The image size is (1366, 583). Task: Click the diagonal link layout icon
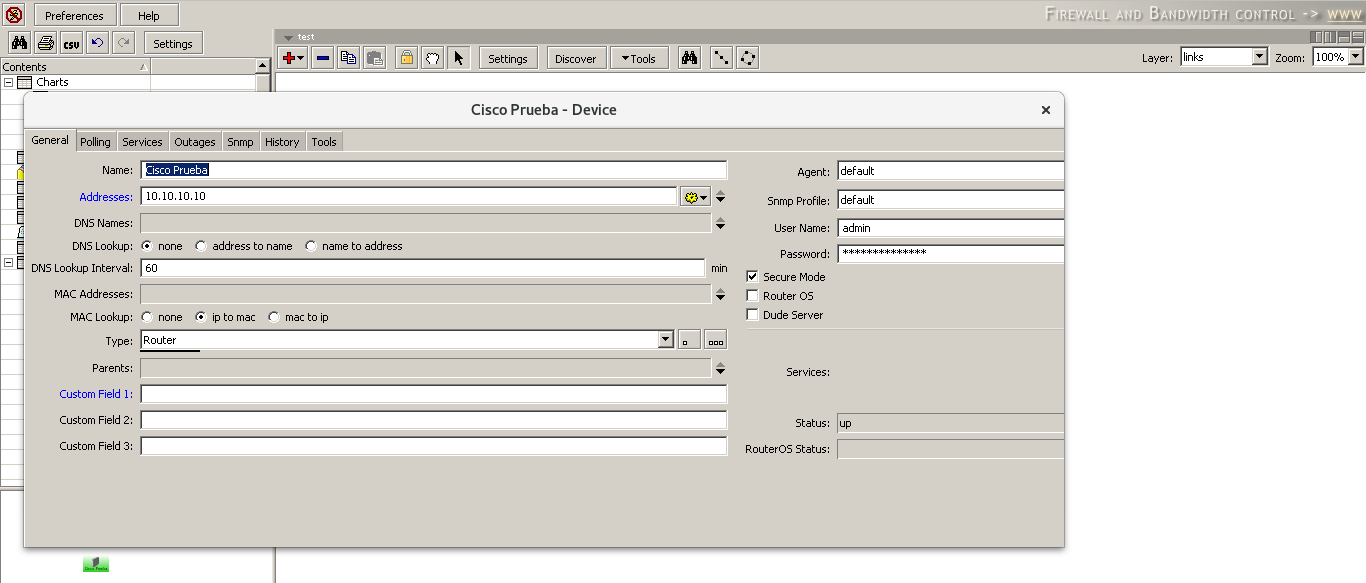(x=721, y=58)
